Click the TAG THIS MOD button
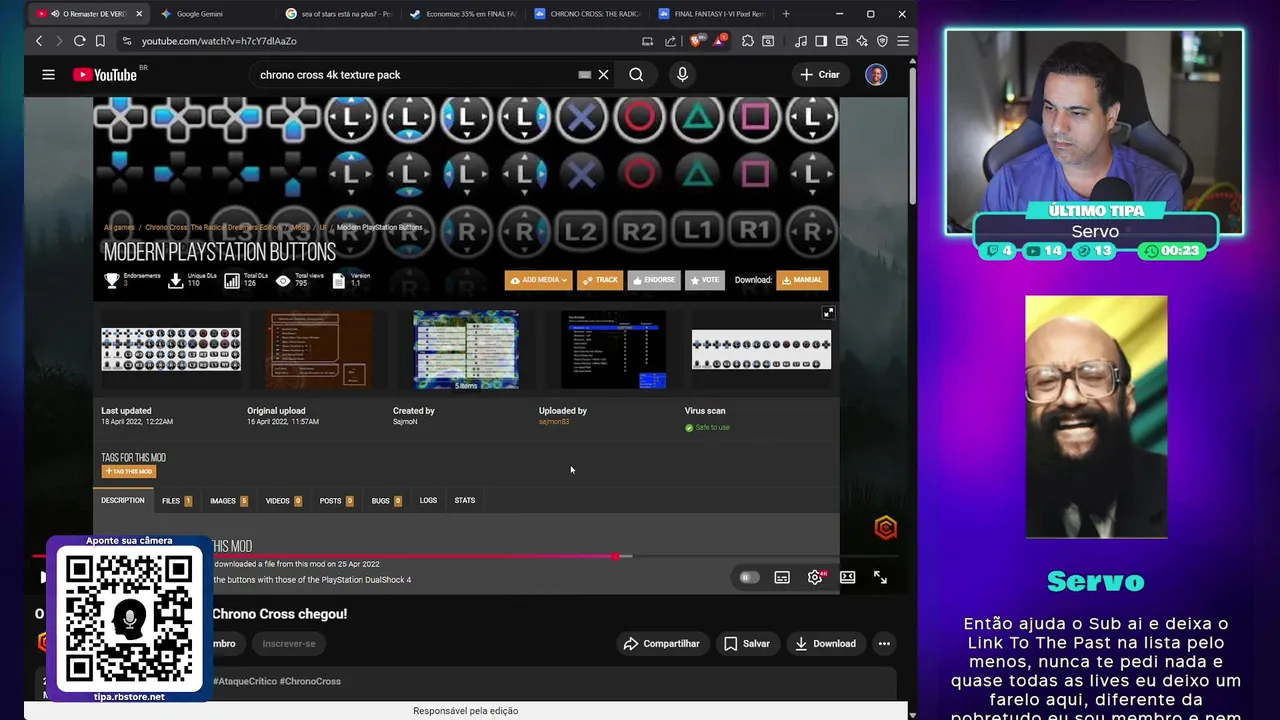1280x720 pixels. 129,471
